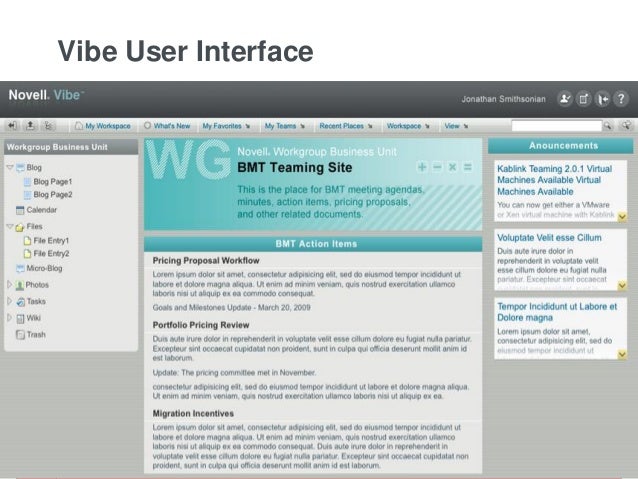This screenshot has width=638, height=479.
Task: Open the personal preferences icon in header
Action: [x=583, y=99]
